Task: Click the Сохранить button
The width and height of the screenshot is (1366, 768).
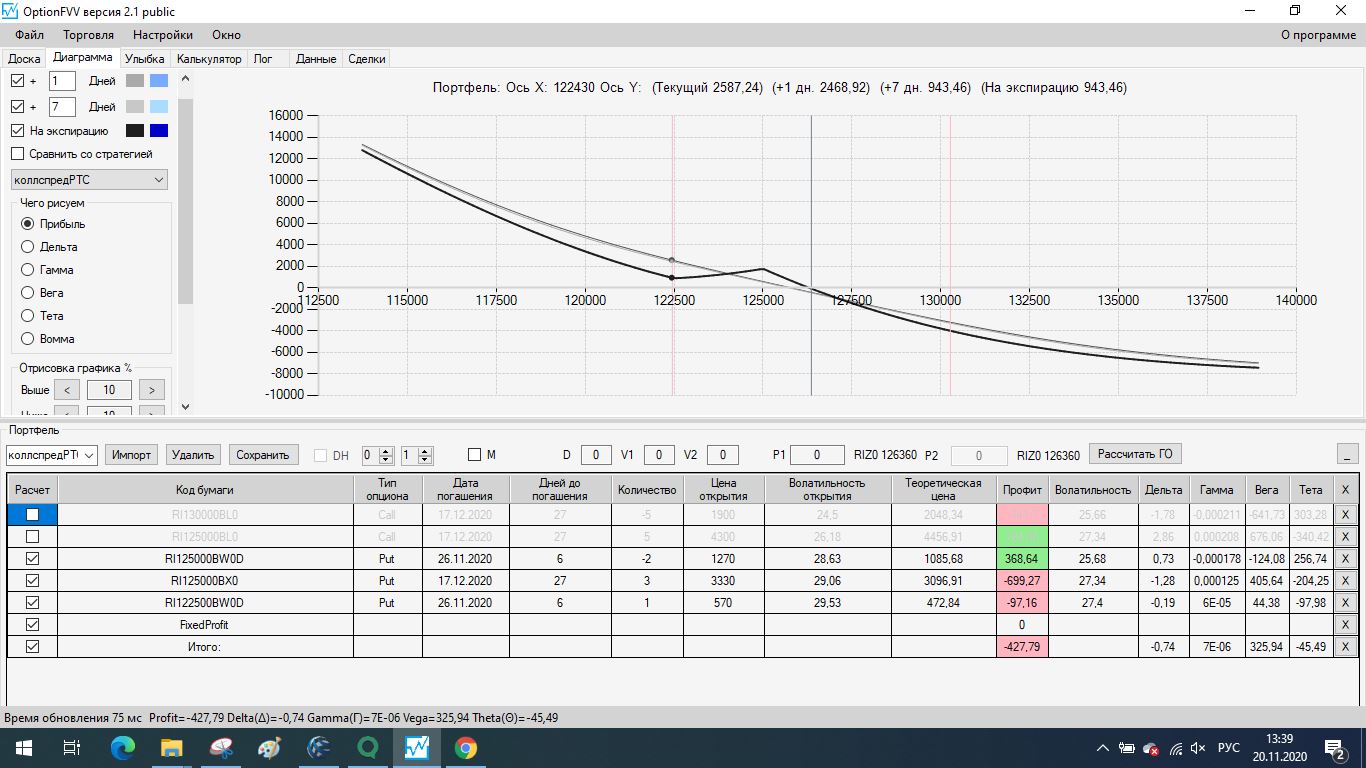Action: pos(263,455)
